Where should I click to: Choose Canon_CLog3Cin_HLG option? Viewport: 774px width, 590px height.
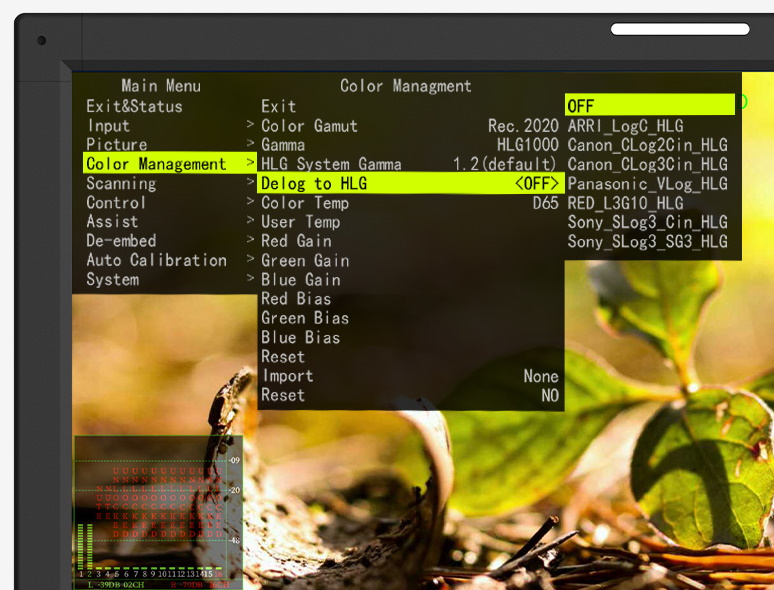coord(647,164)
